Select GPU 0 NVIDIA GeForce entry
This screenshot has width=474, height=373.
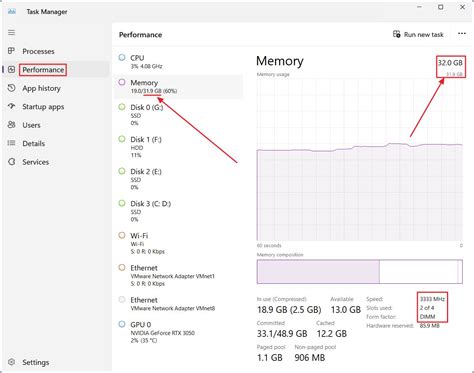(x=178, y=332)
